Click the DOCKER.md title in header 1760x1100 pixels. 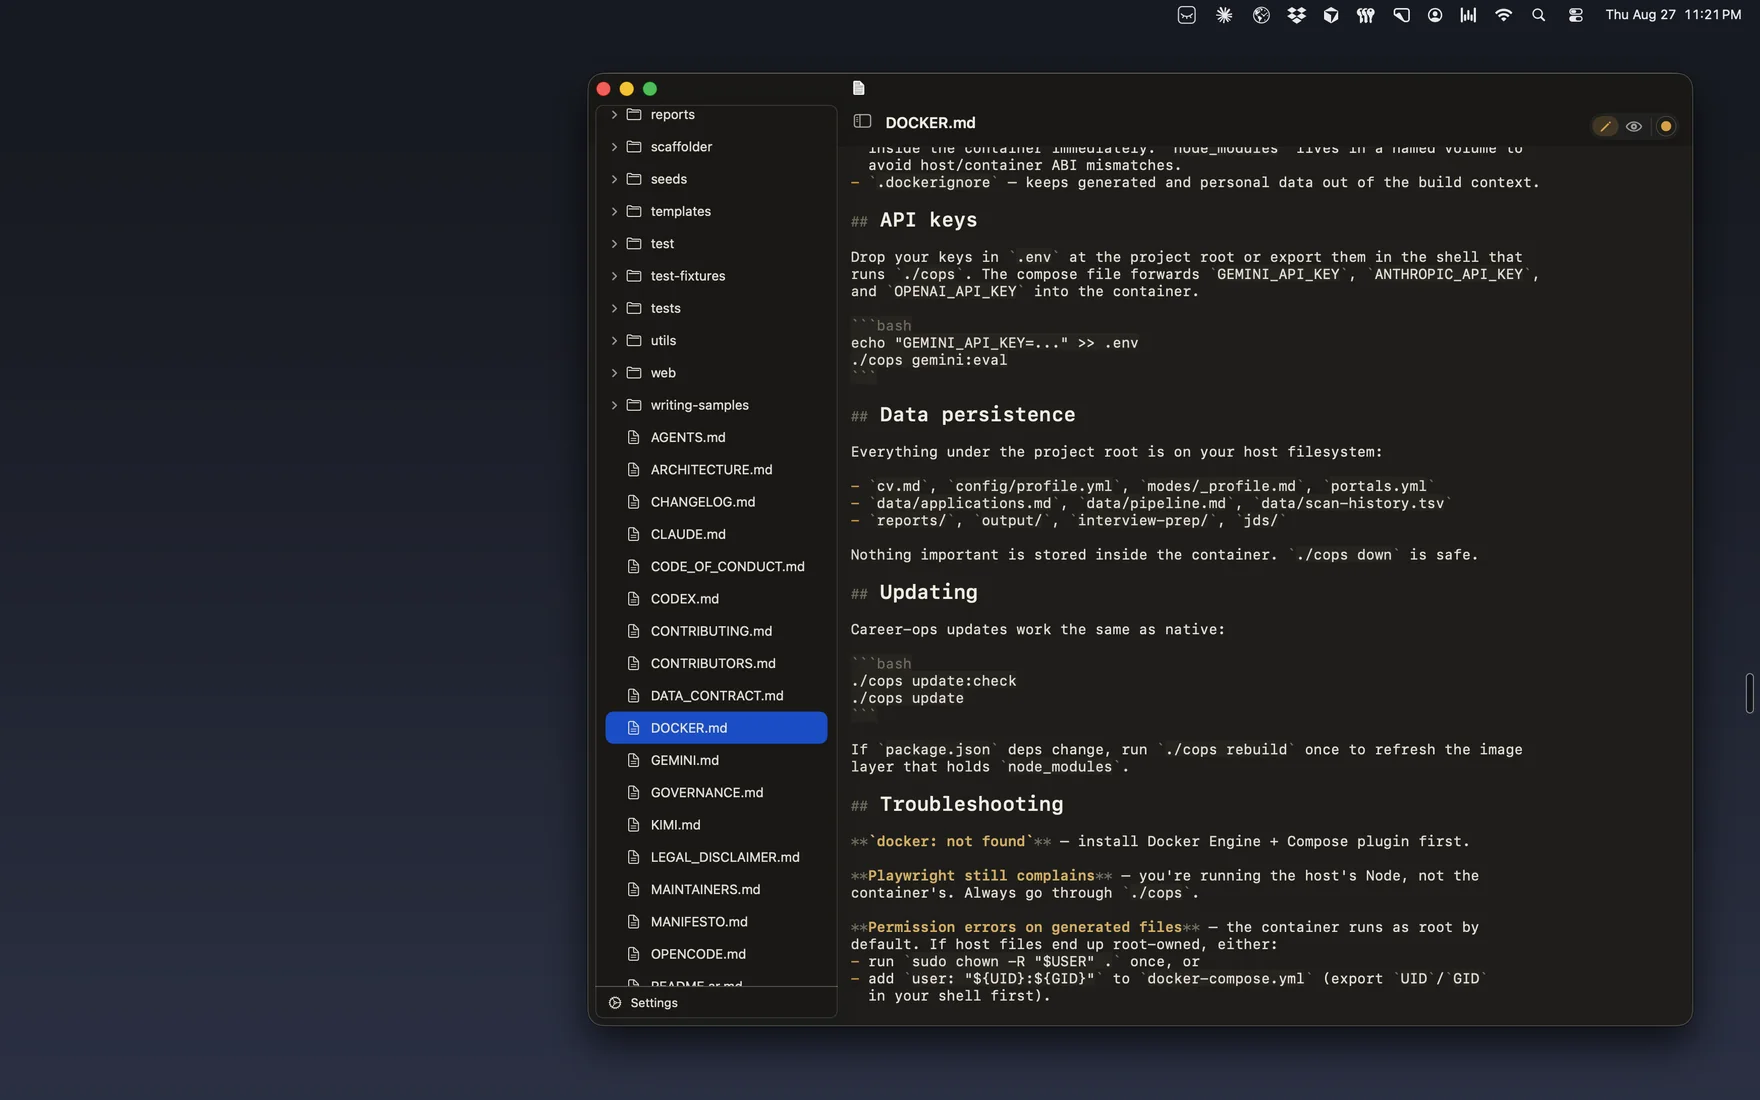click(x=930, y=123)
